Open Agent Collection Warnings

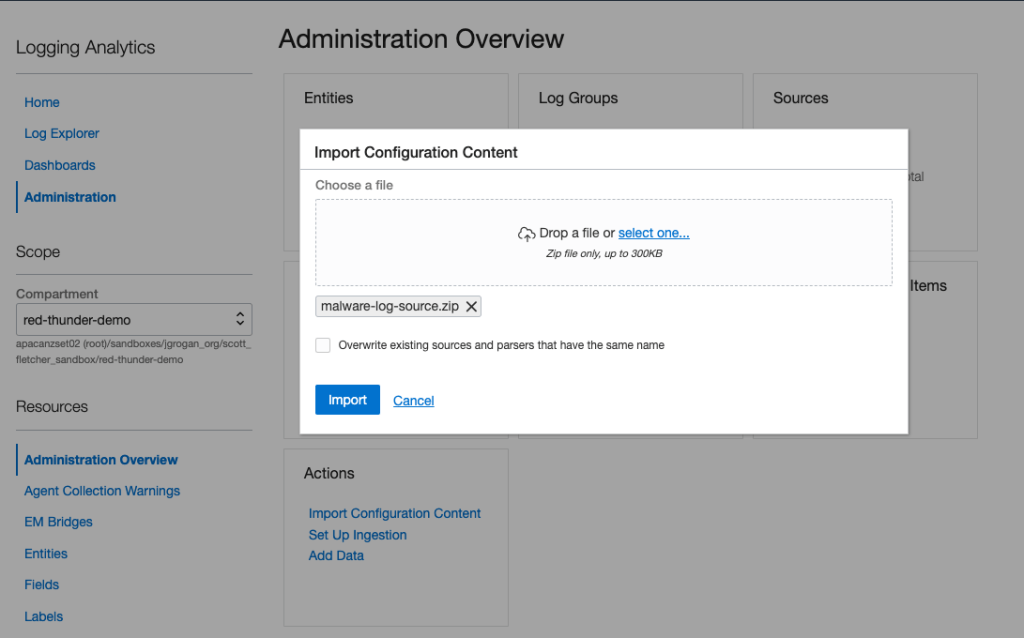pyautogui.click(x=102, y=491)
